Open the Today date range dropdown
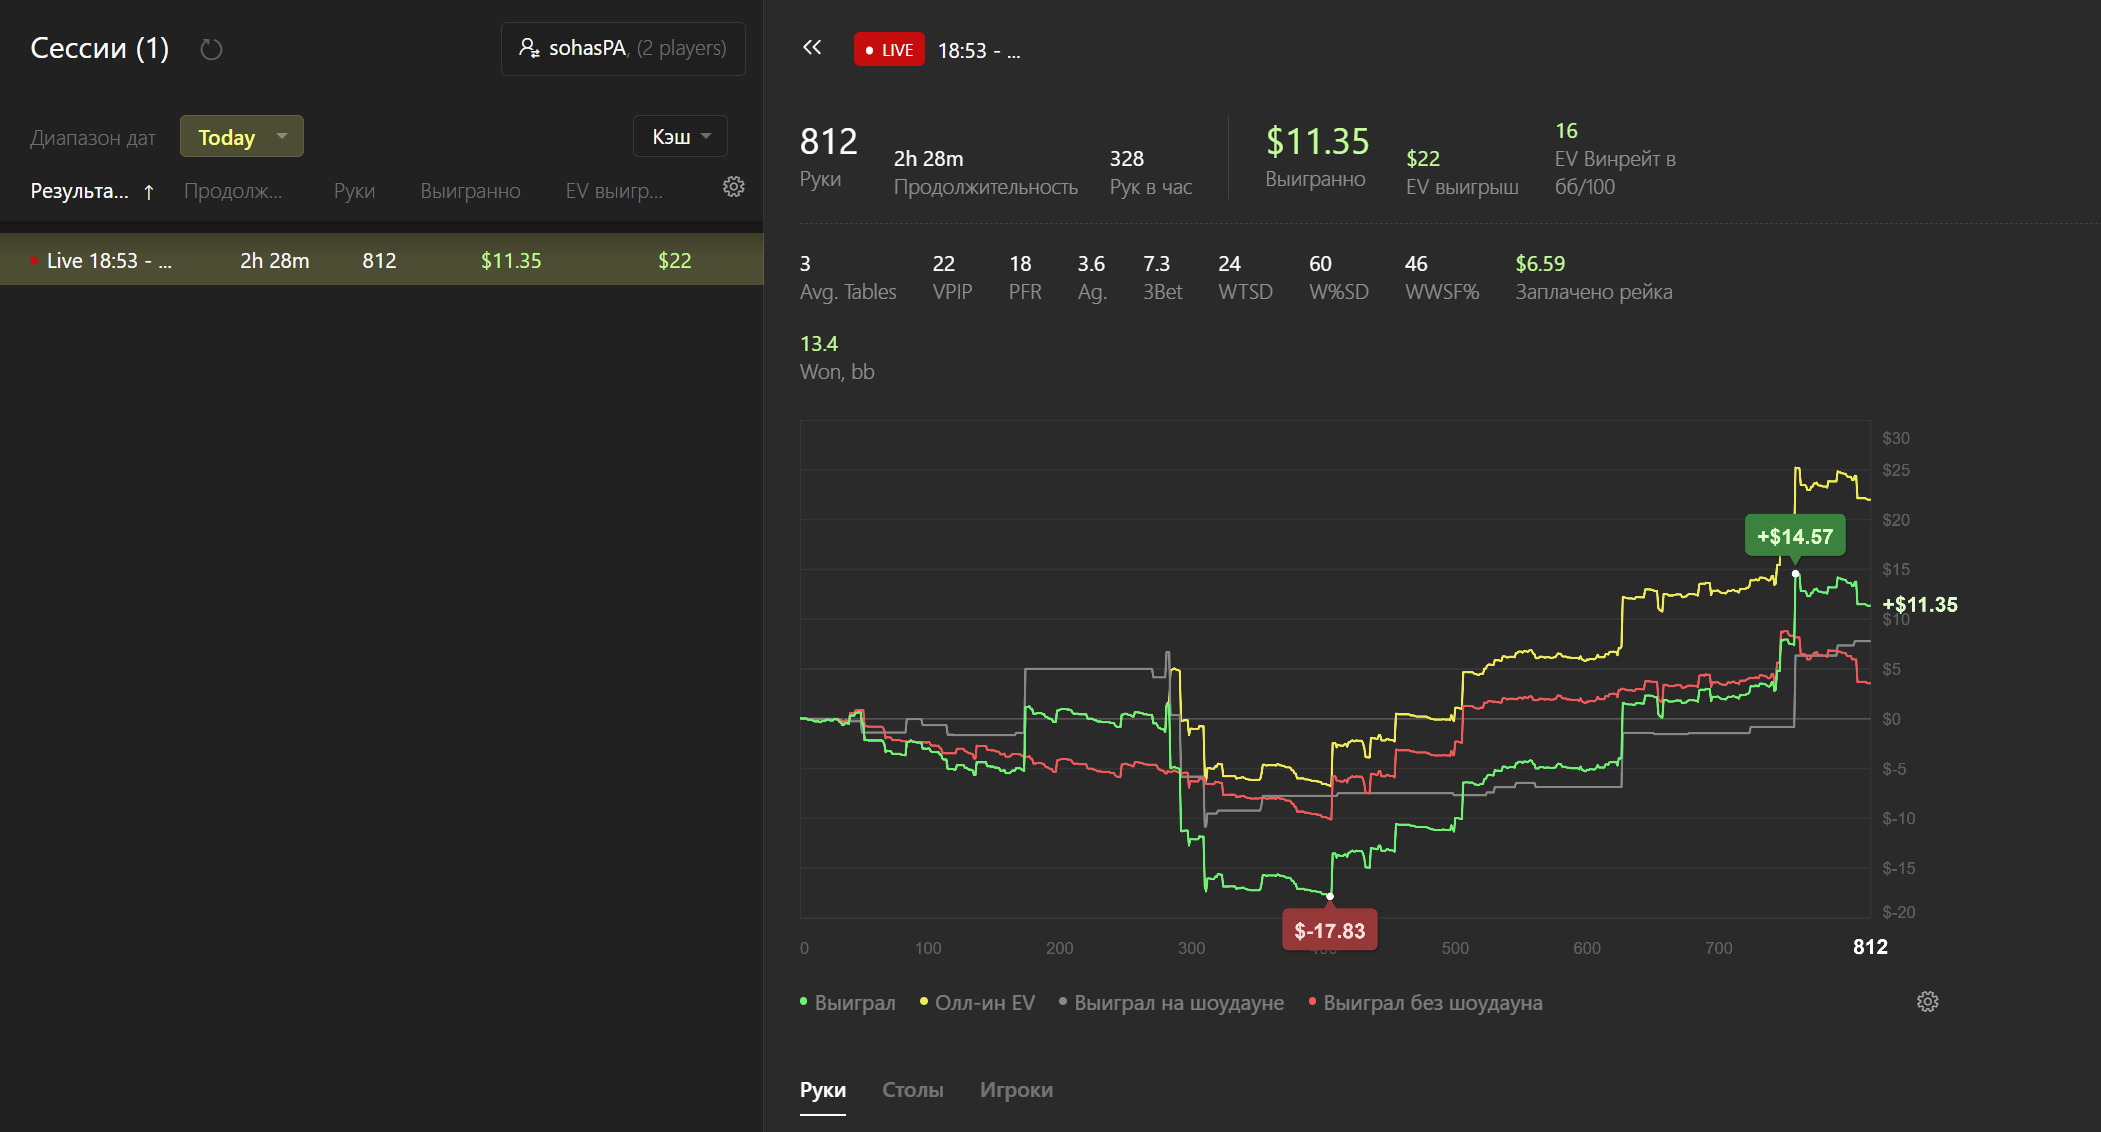 pos(242,137)
